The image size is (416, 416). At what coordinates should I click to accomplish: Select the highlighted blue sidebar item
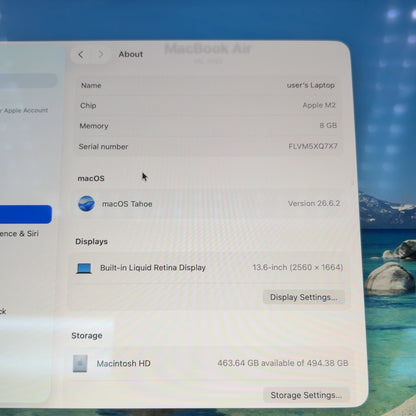pyautogui.click(x=26, y=214)
